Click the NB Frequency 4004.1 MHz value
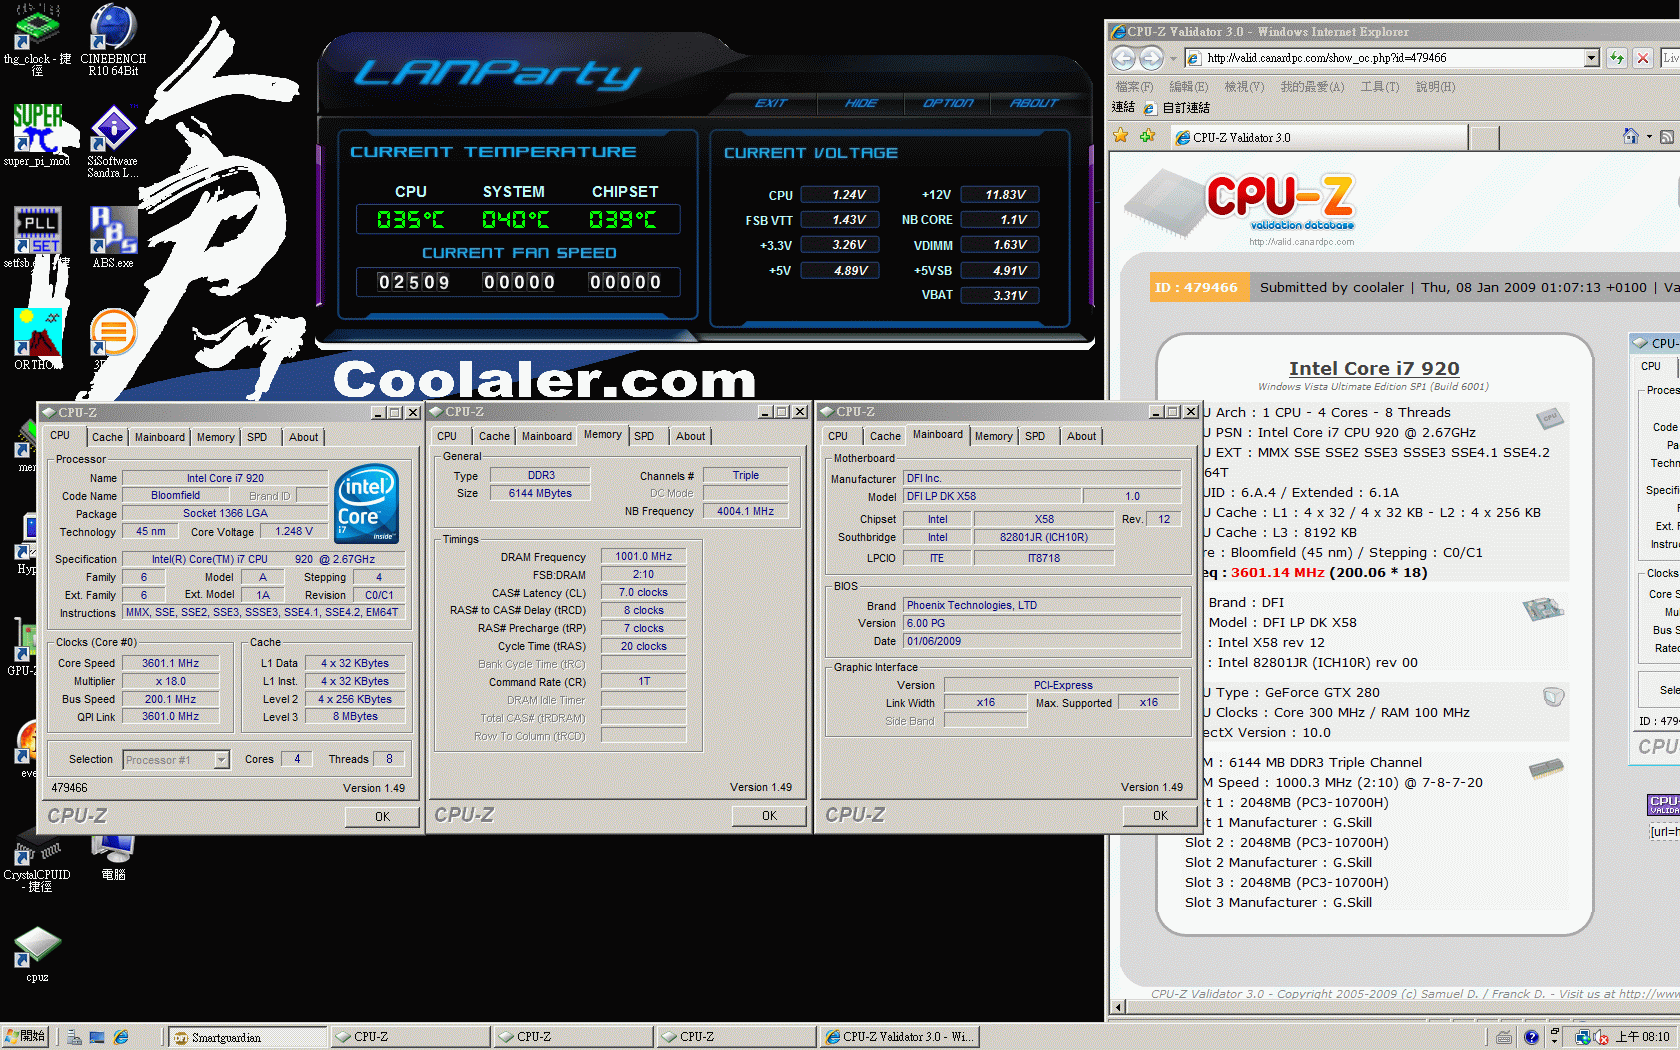This screenshot has width=1680, height=1050. click(745, 511)
